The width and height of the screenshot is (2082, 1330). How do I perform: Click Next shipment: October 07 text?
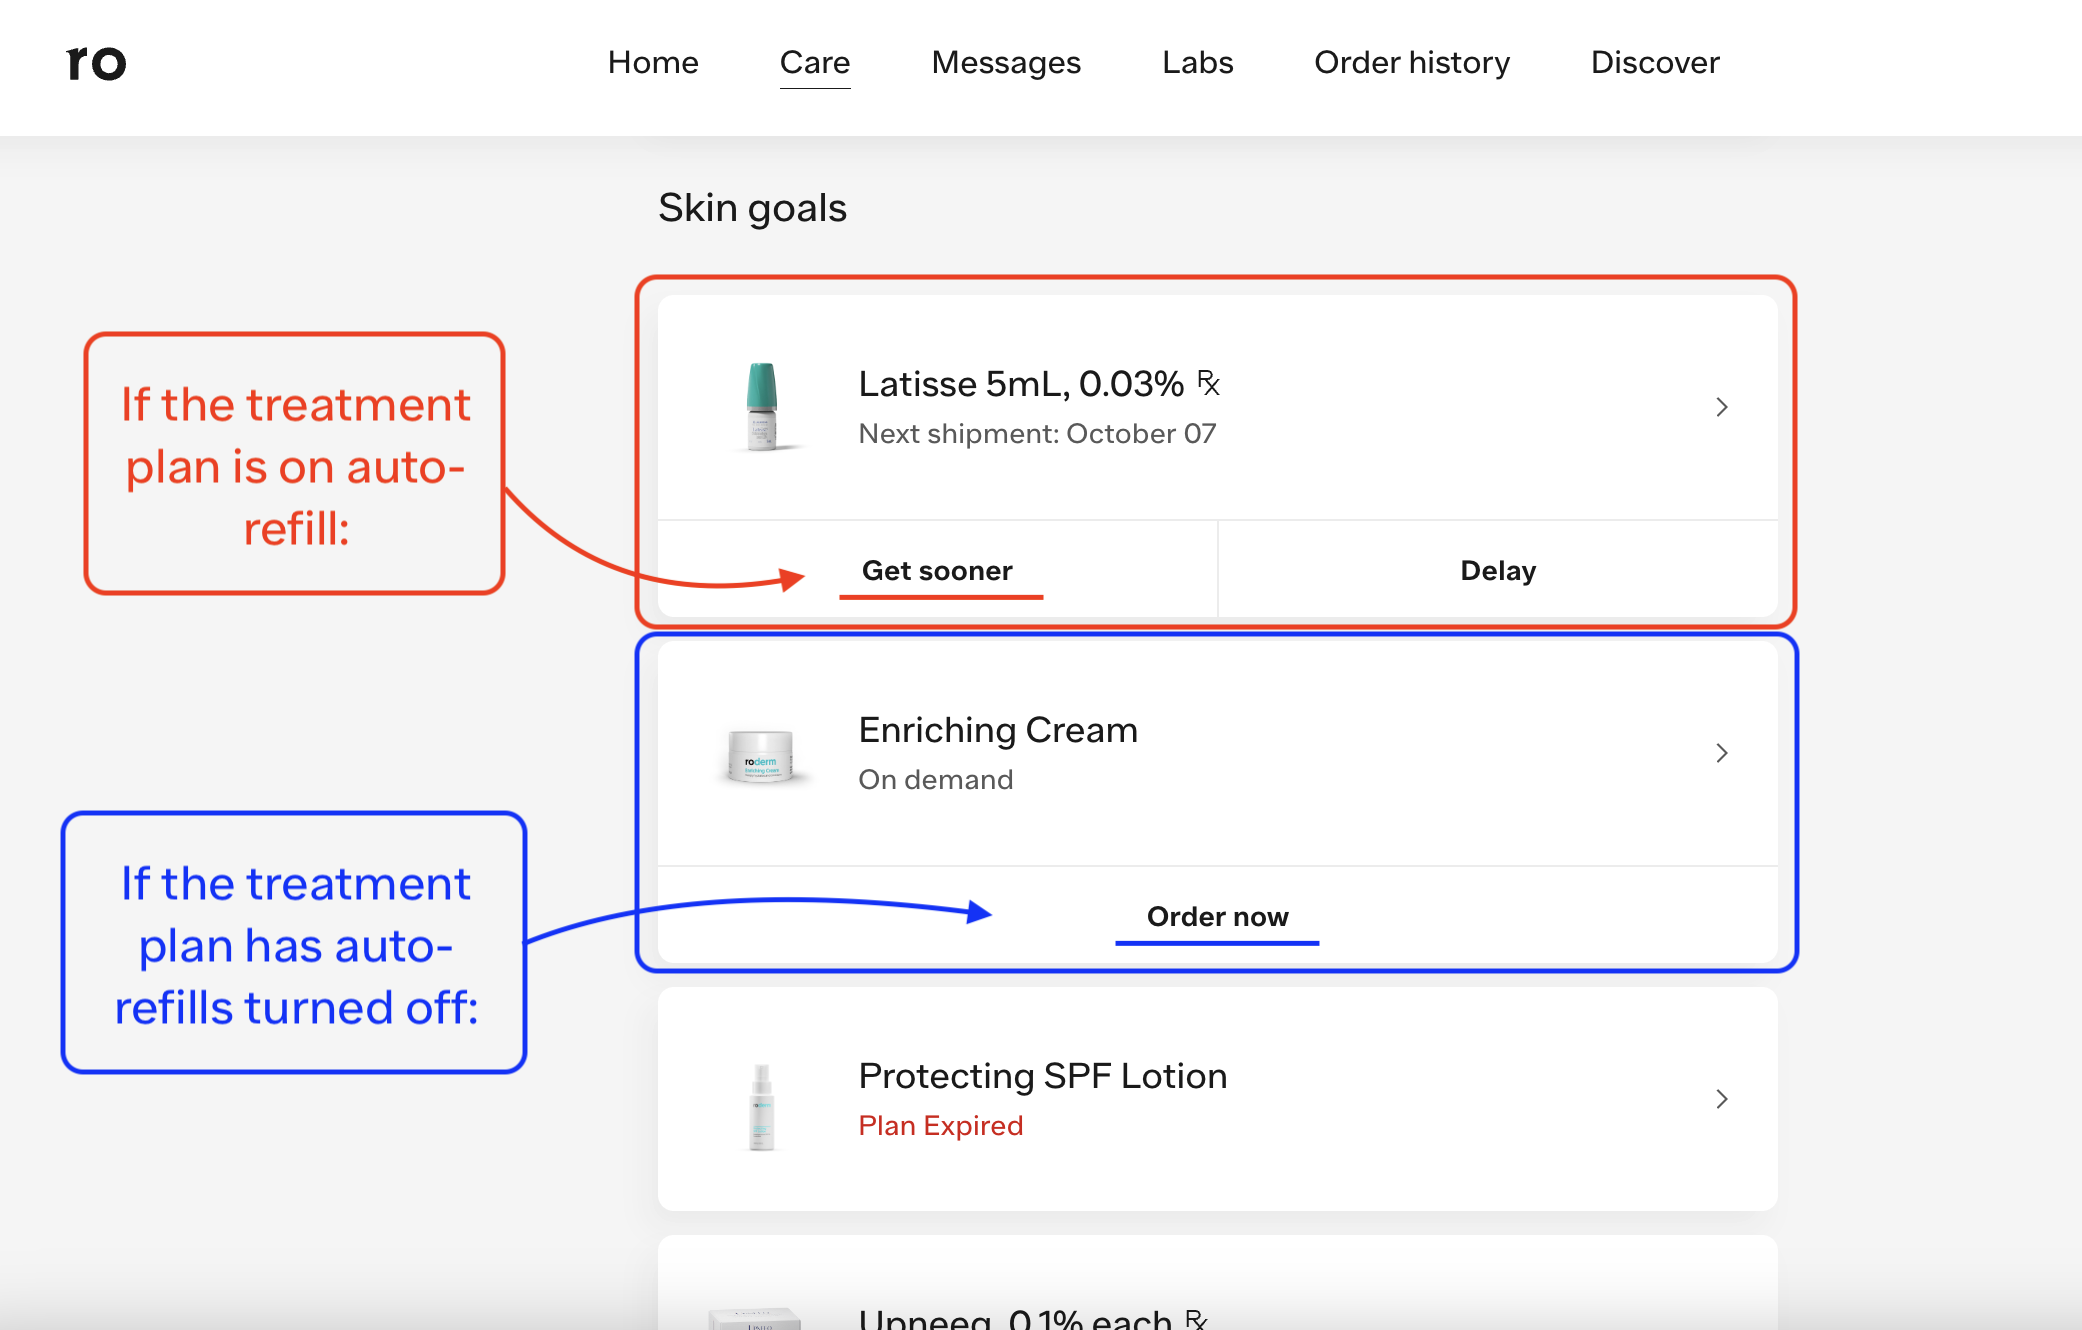click(1037, 433)
